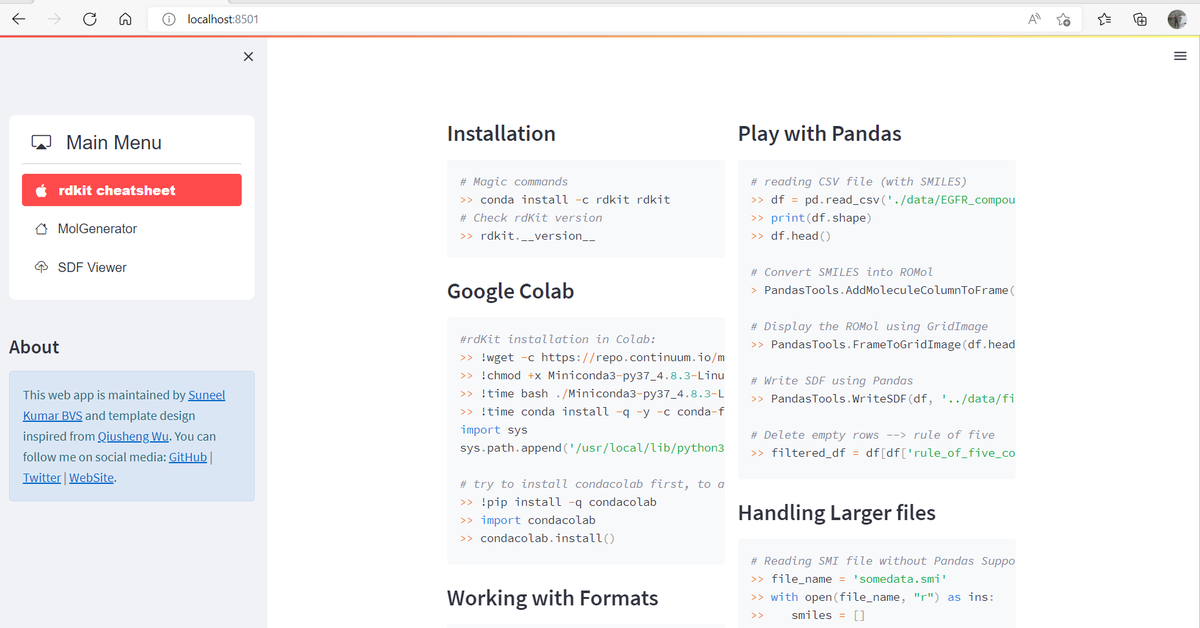This screenshot has height=628, width=1200.
Task: Reload the localhost page
Action: (89, 19)
